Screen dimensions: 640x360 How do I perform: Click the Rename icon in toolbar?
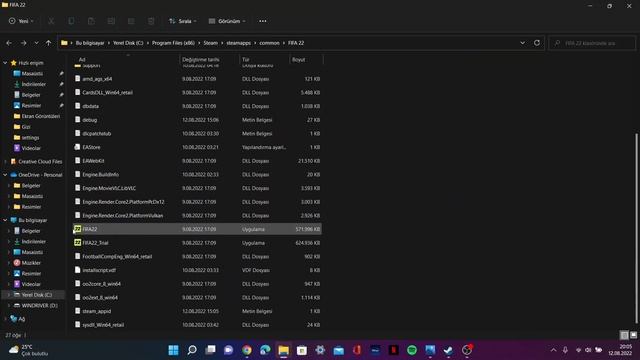(x=111, y=21)
